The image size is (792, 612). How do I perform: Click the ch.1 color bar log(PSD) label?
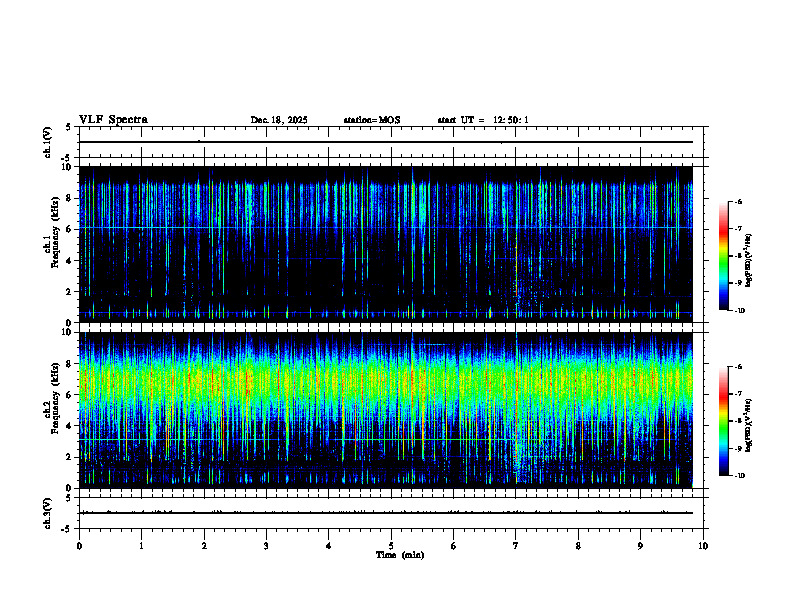point(749,260)
